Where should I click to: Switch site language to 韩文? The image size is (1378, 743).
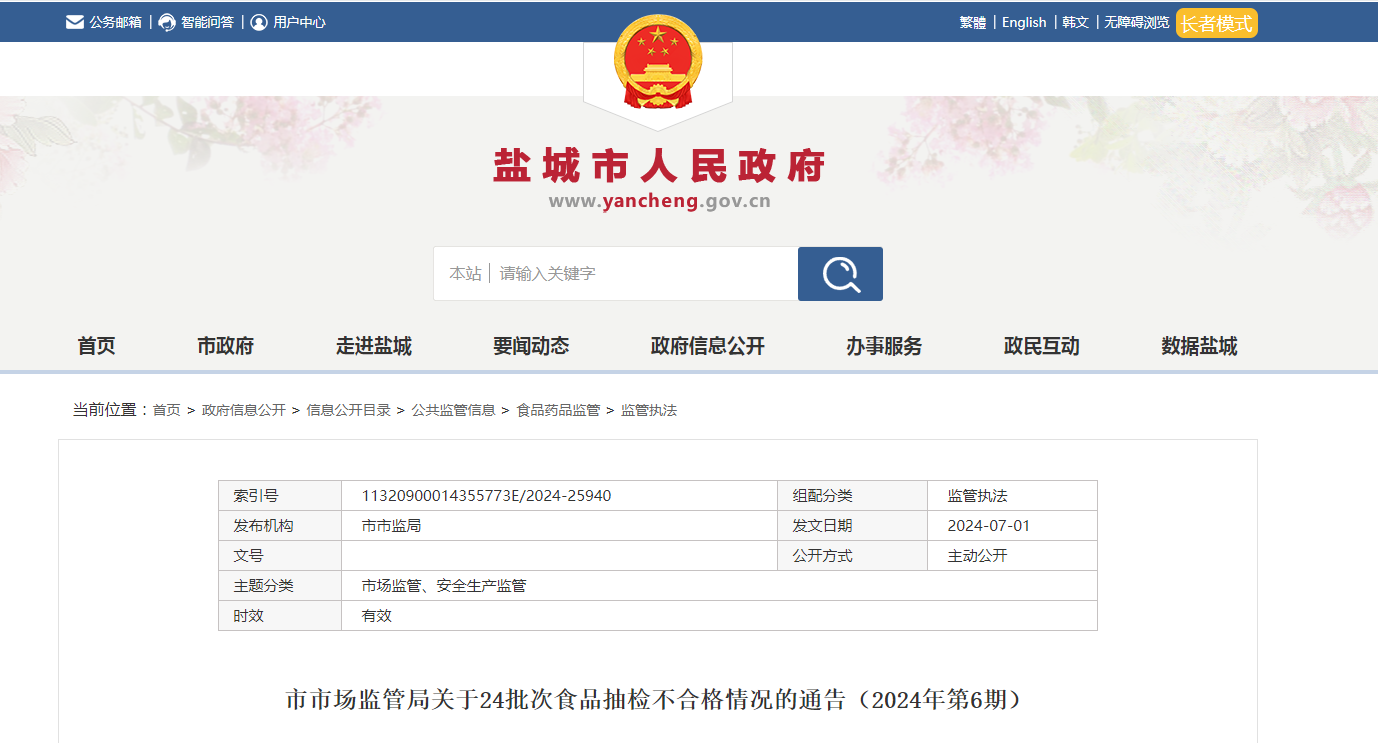(x=1075, y=22)
